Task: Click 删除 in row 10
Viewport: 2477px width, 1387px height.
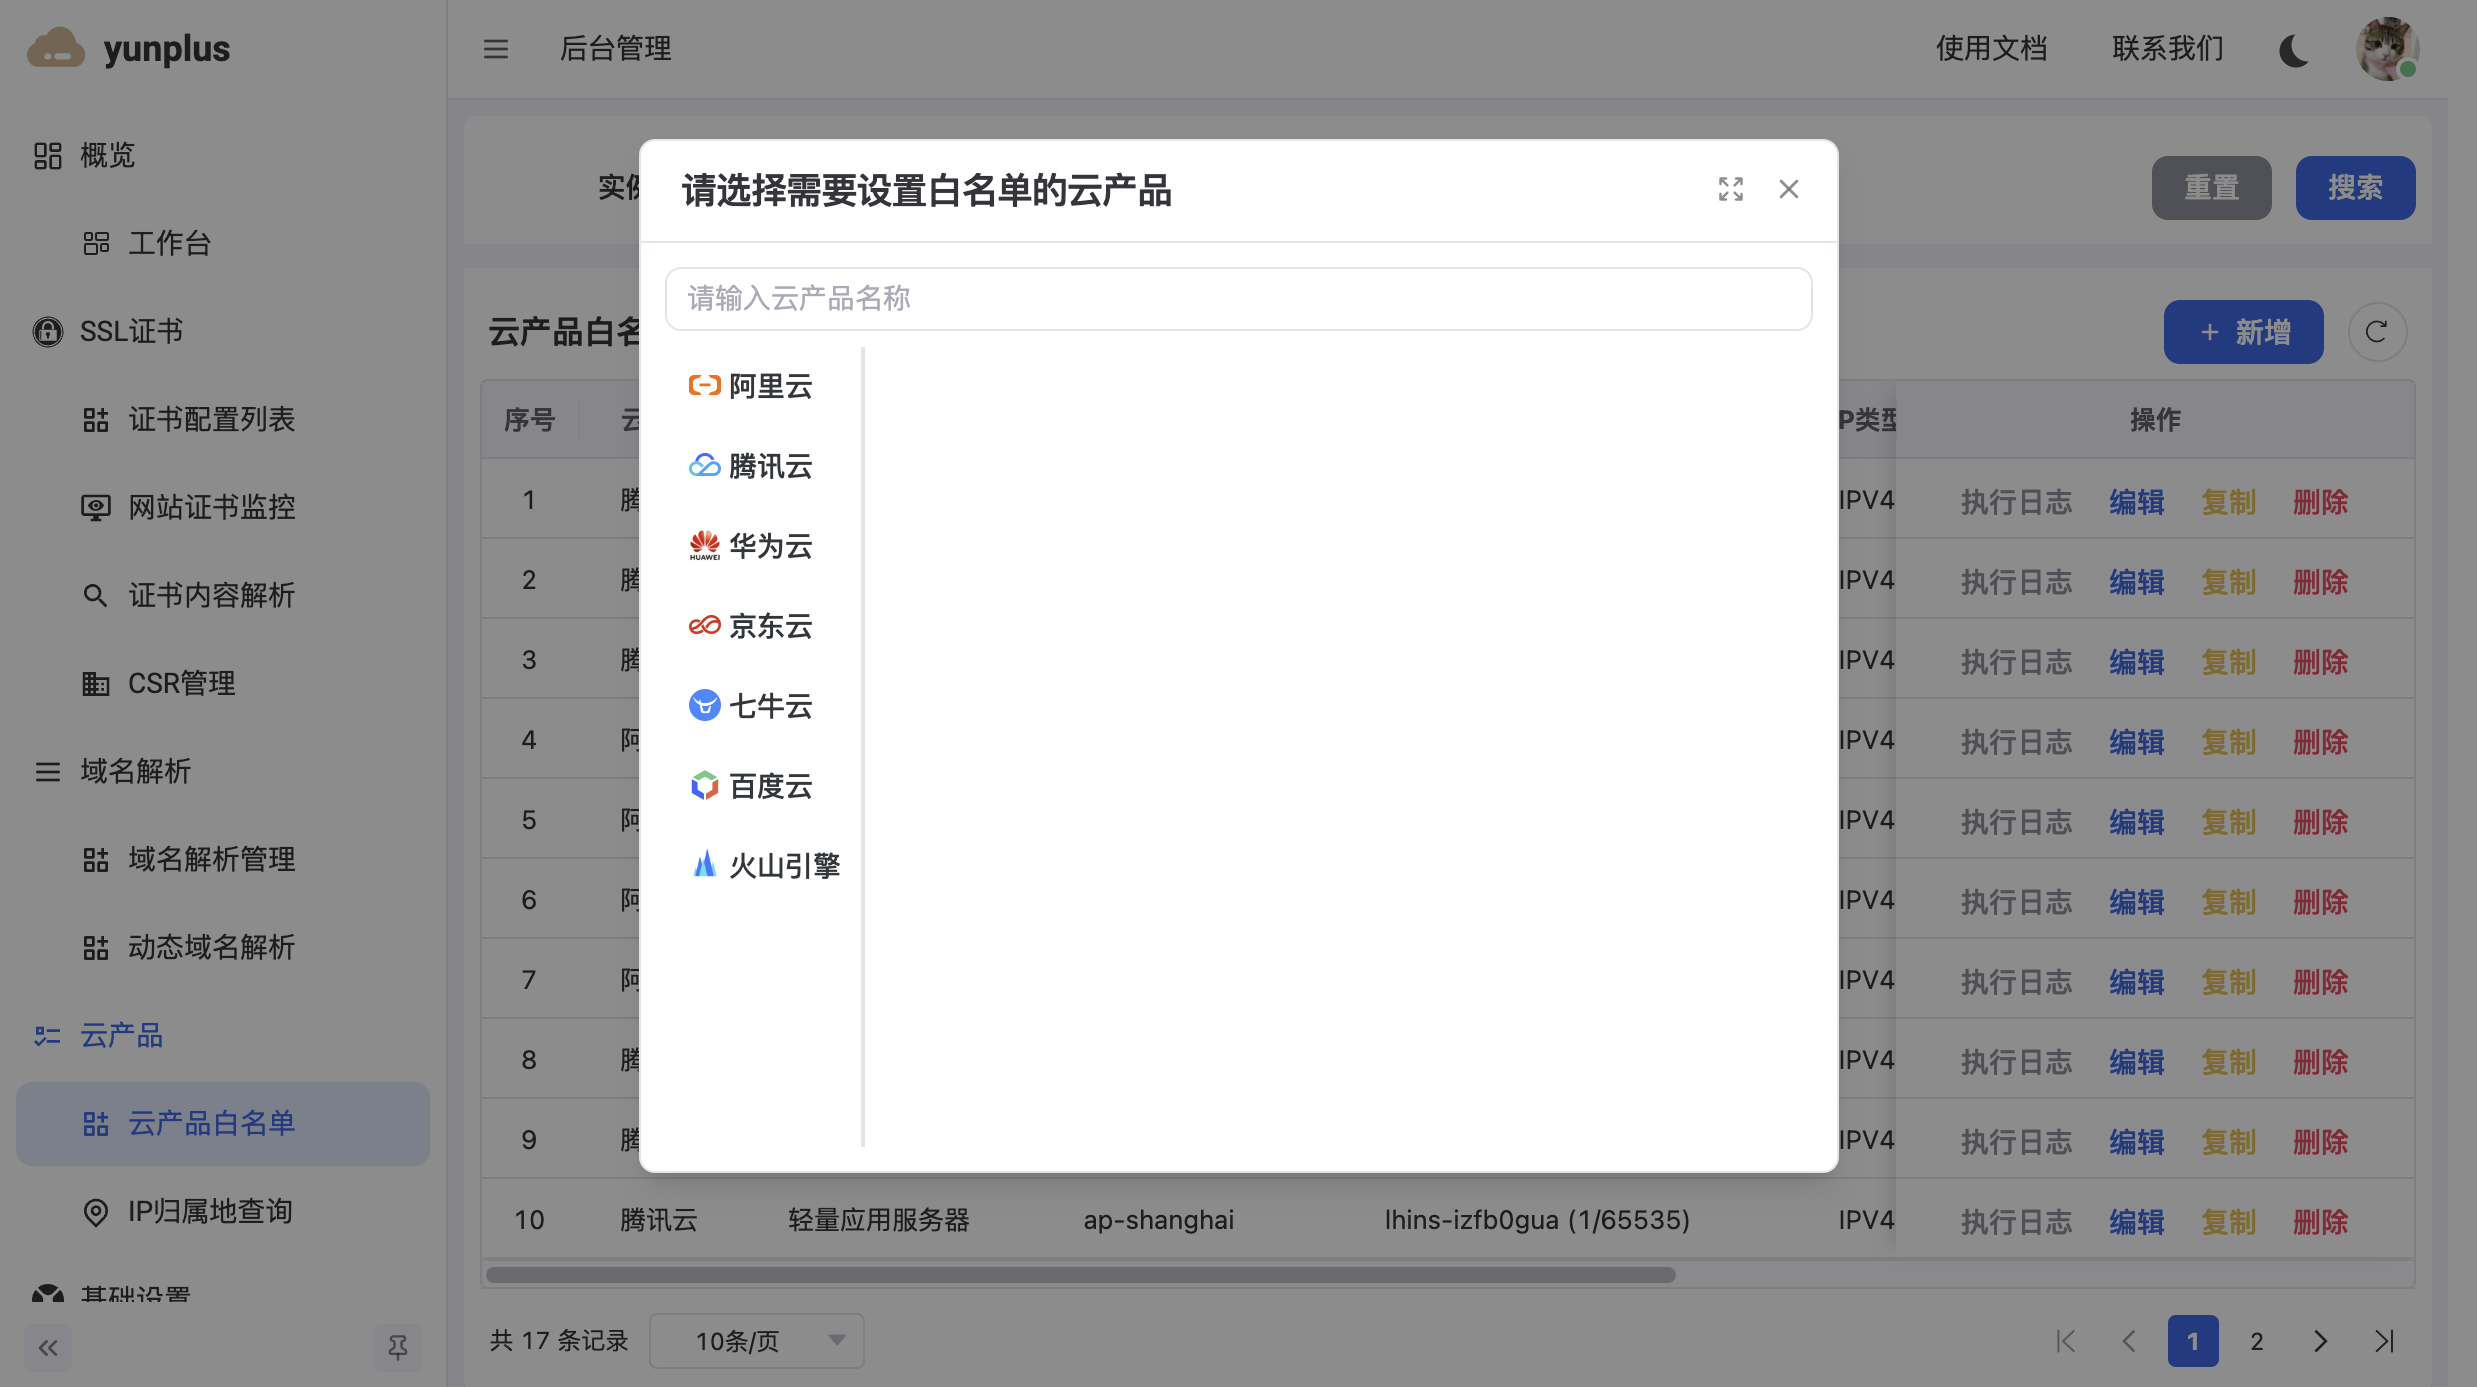Action: coord(2321,1222)
